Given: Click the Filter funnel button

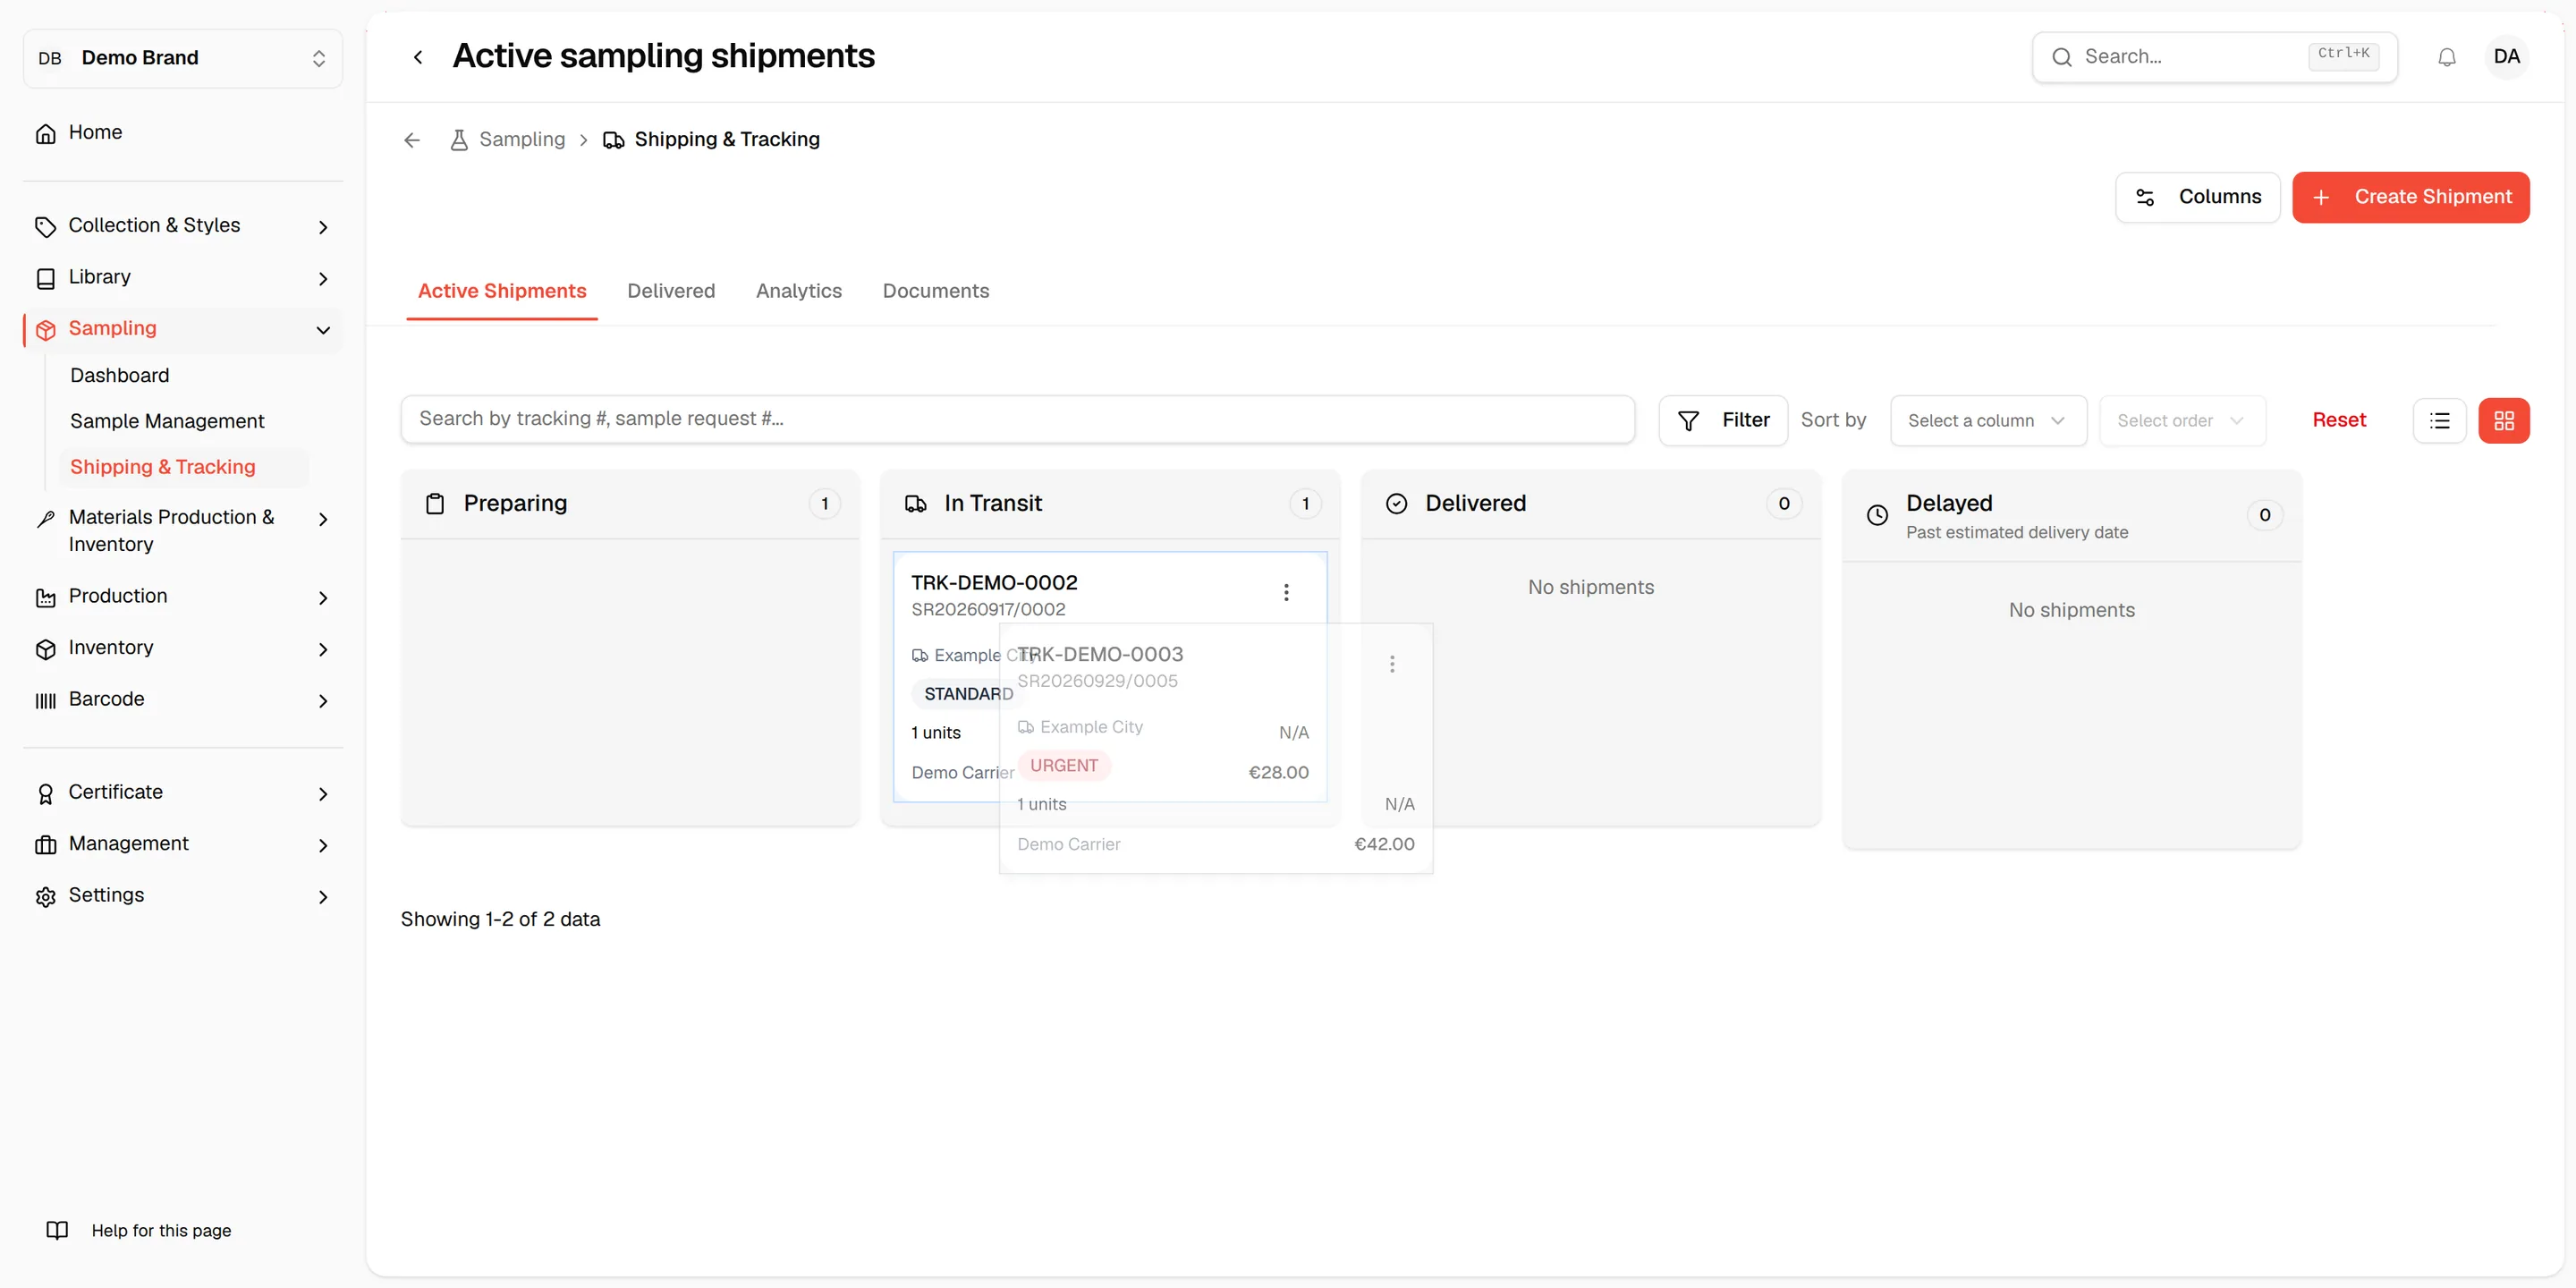Looking at the screenshot, I should 1722,421.
